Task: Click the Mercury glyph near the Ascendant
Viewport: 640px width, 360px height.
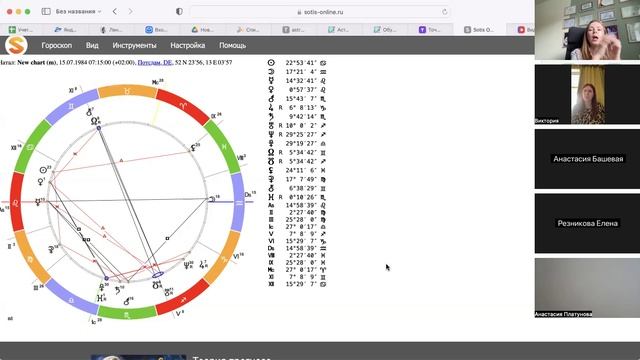Action: click(38, 202)
